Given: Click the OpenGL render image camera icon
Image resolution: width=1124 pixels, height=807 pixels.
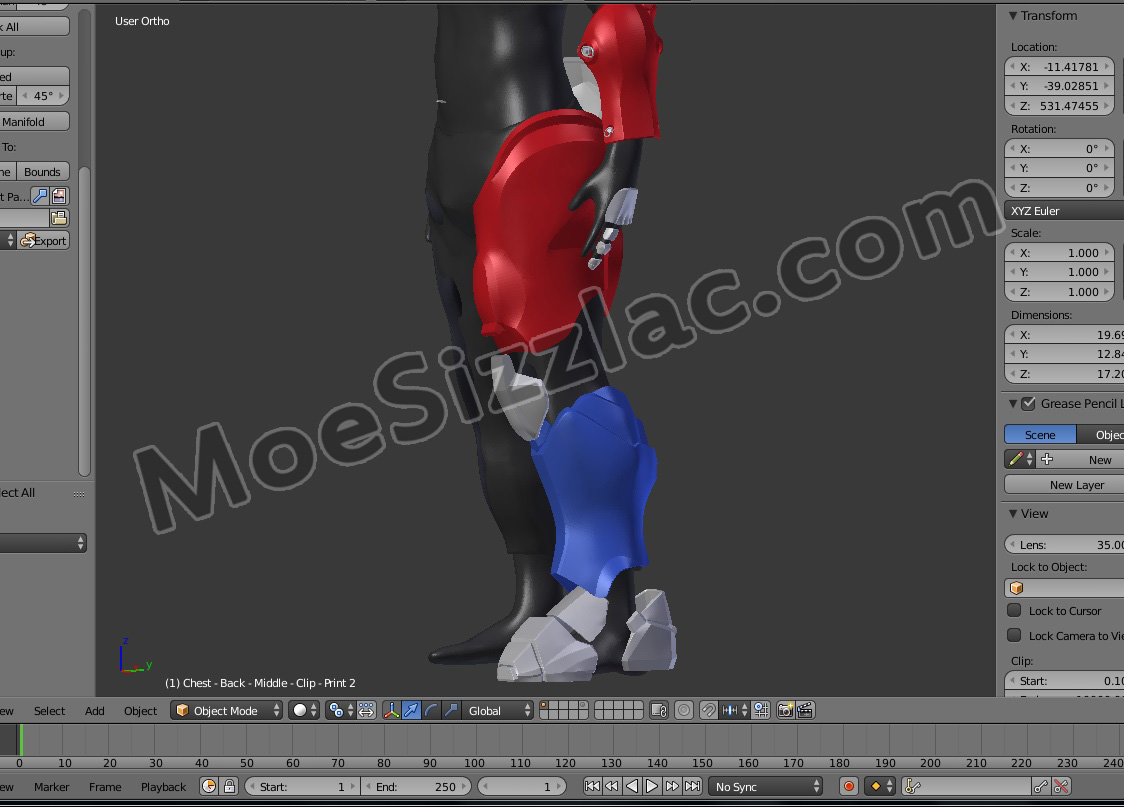Looking at the screenshot, I should coord(786,710).
